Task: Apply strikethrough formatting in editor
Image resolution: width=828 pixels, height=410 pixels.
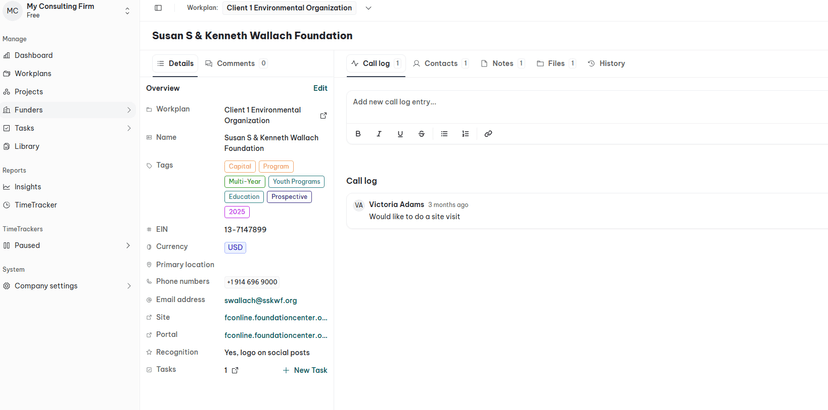Action: 421,134
